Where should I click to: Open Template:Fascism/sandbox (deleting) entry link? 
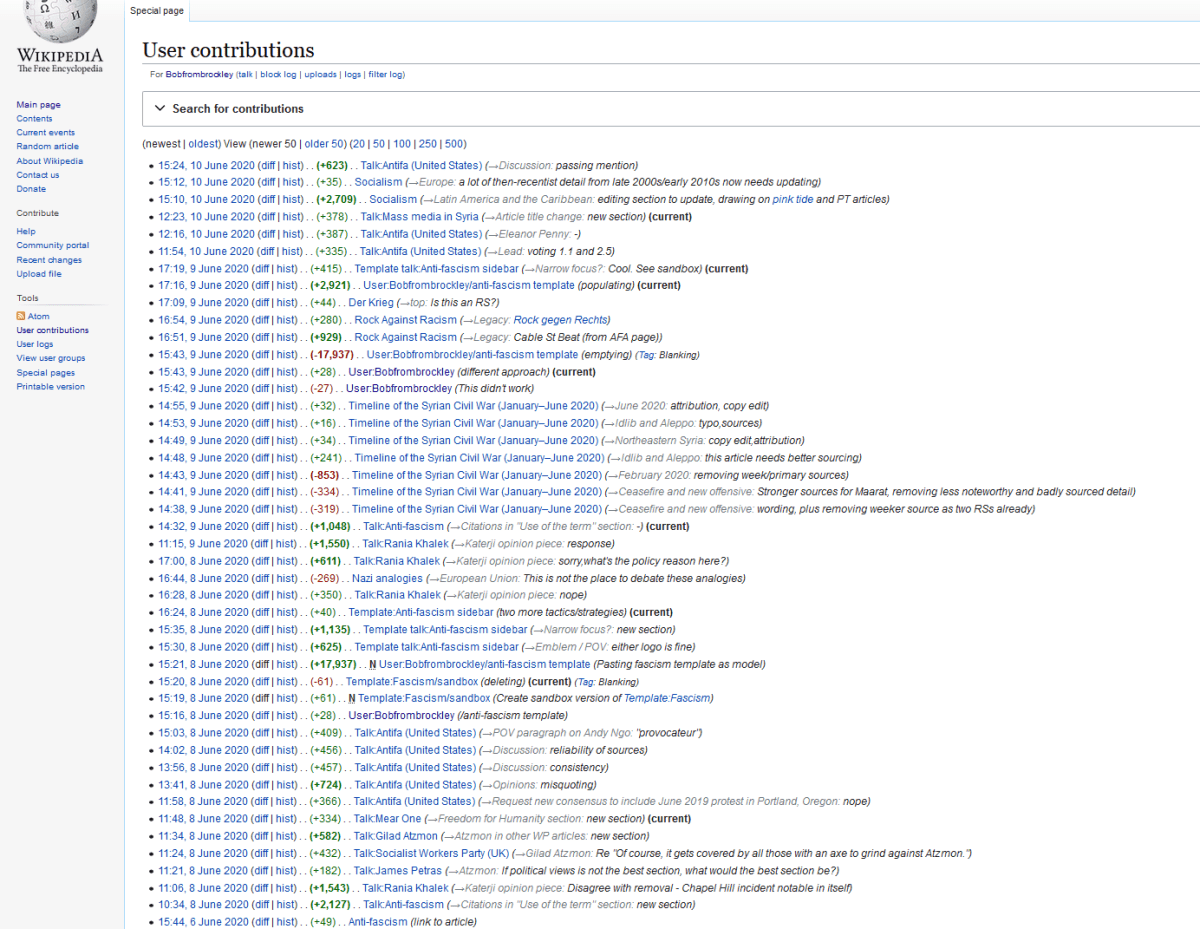pos(412,681)
